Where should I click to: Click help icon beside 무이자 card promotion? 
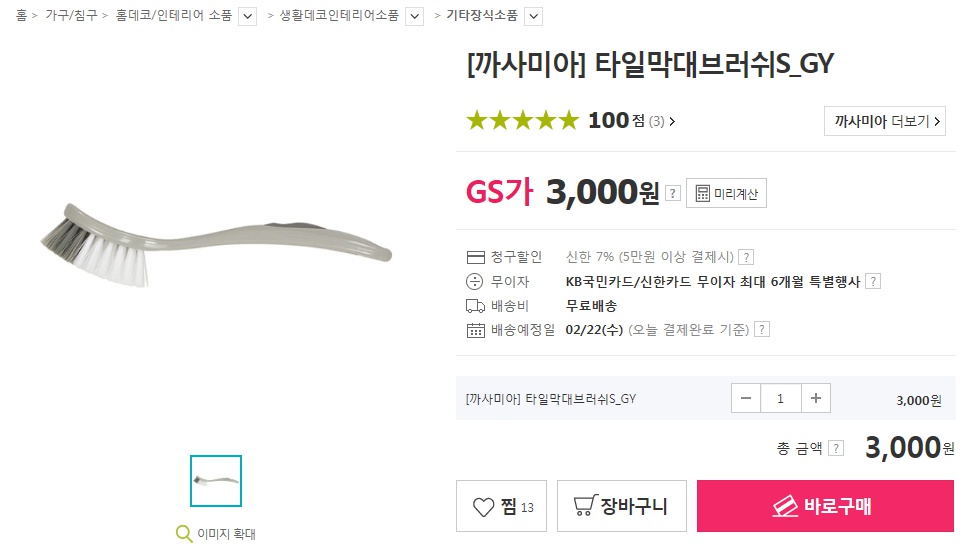[873, 282]
